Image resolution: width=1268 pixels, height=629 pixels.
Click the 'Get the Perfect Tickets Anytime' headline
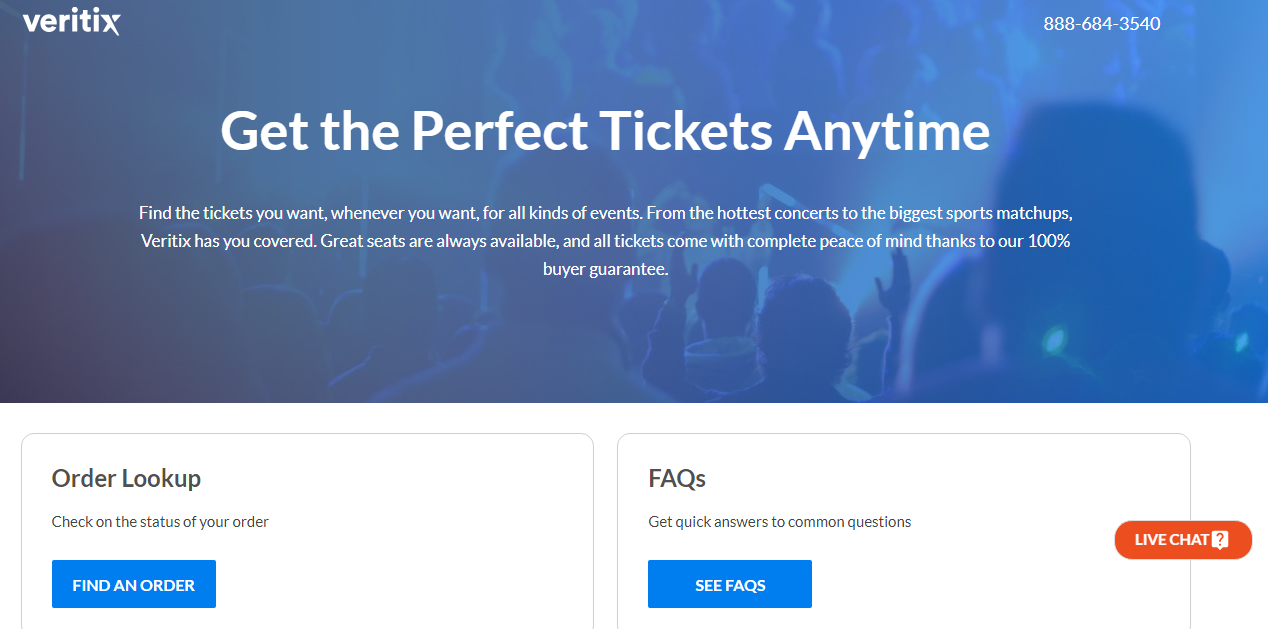click(x=605, y=130)
